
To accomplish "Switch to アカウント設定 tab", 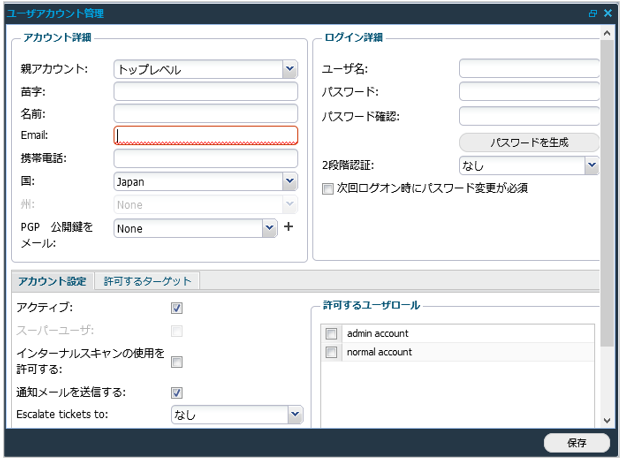I will tap(52, 281).
